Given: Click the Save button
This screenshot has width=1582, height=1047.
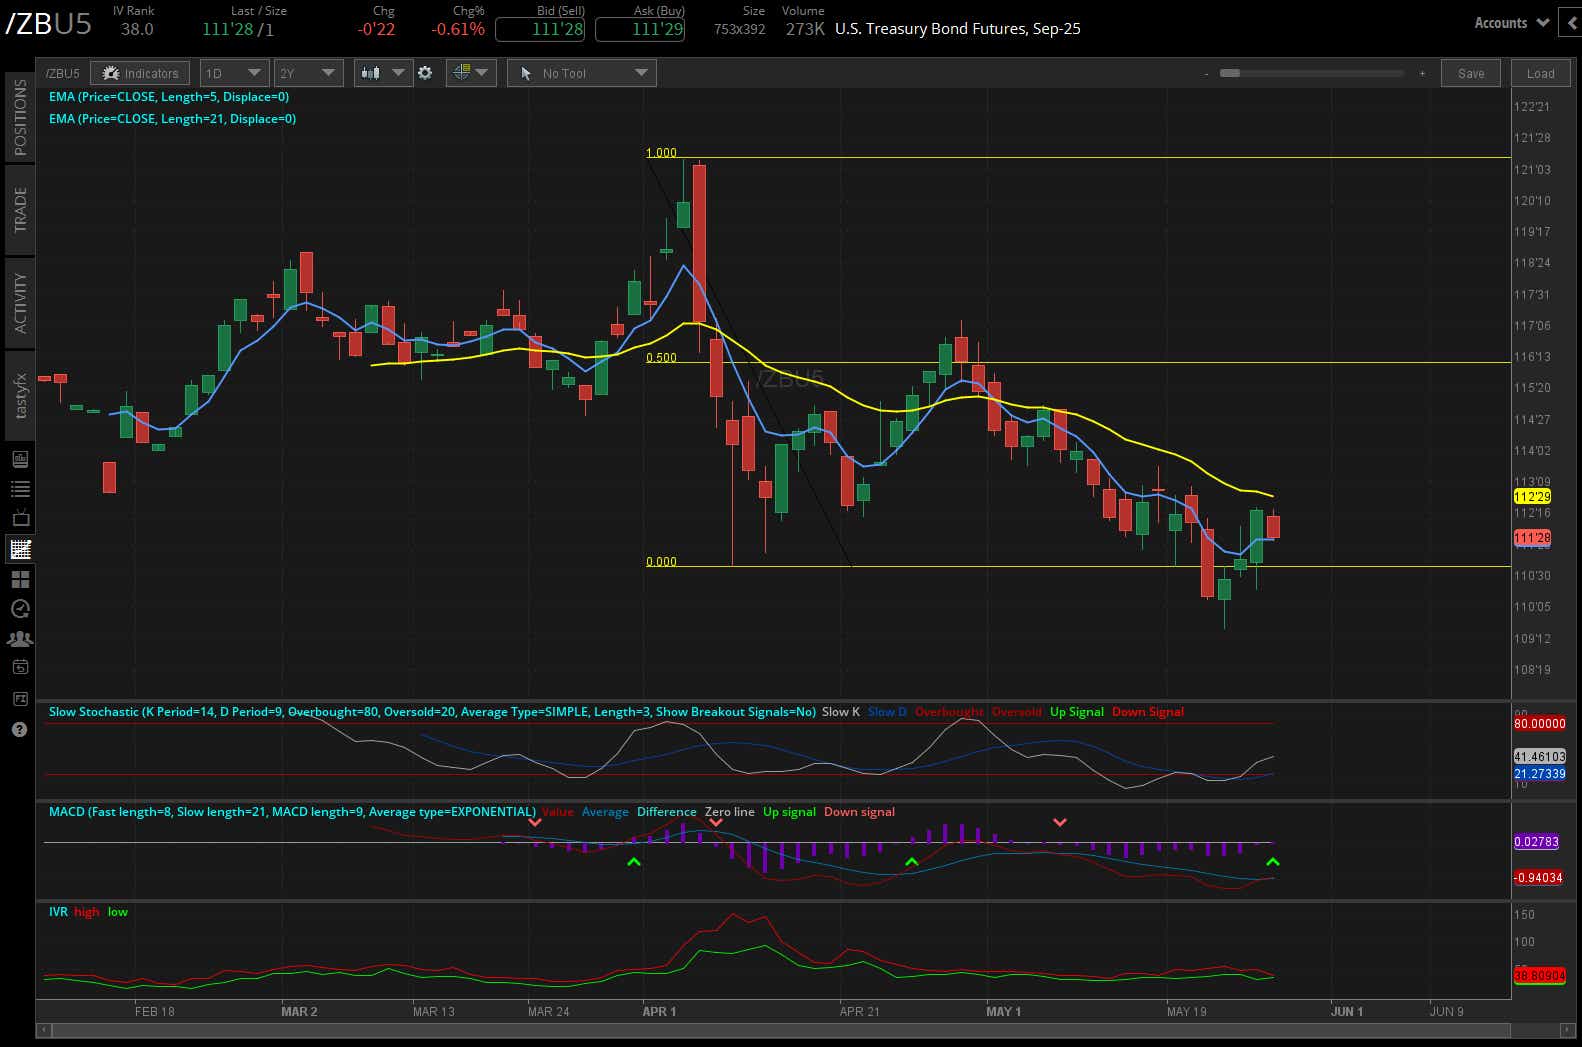Looking at the screenshot, I should [1471, 73].
